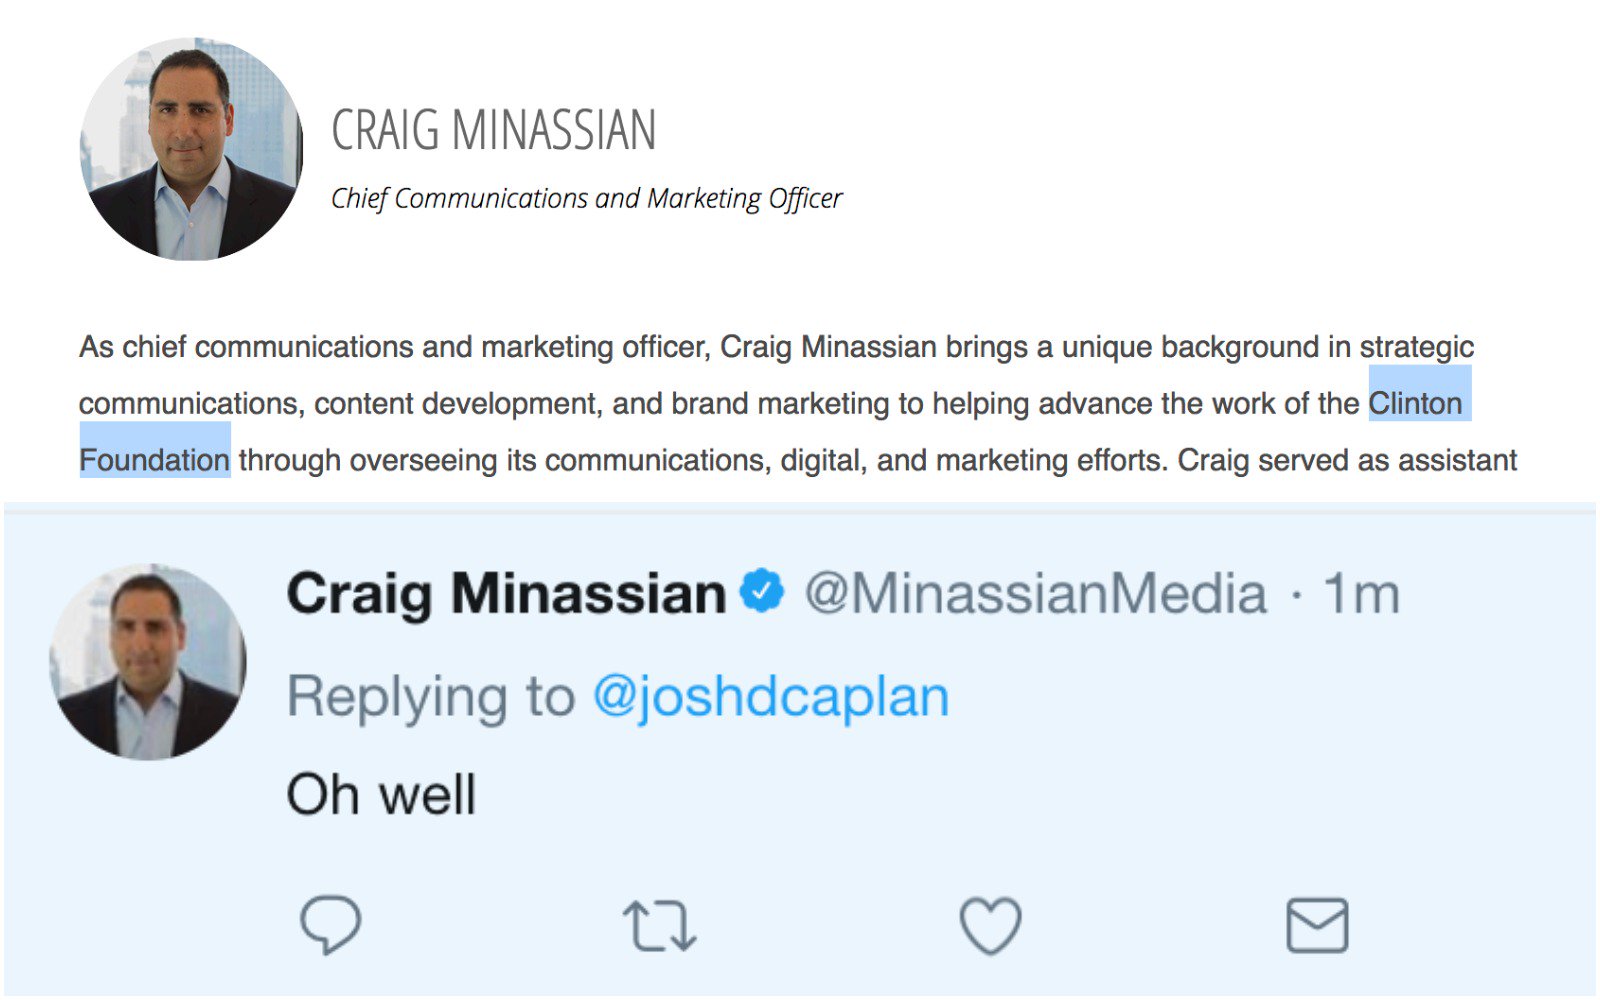Click the "Replying to" label
The width and height of the screenshot is (1600, 1000).
tap(431, 697)
